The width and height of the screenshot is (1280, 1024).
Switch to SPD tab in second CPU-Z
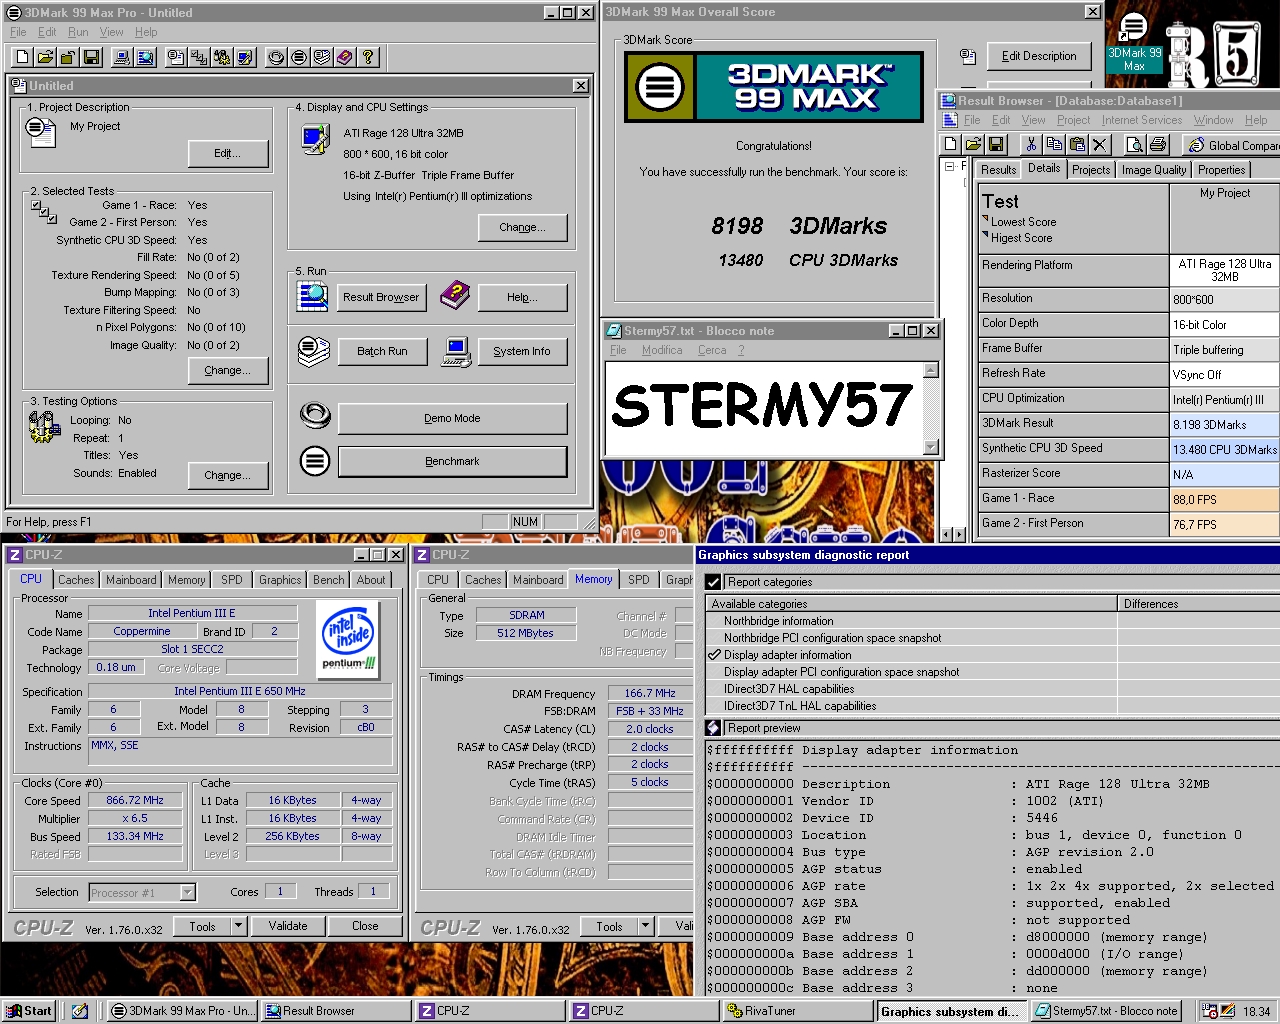point(639,580)
